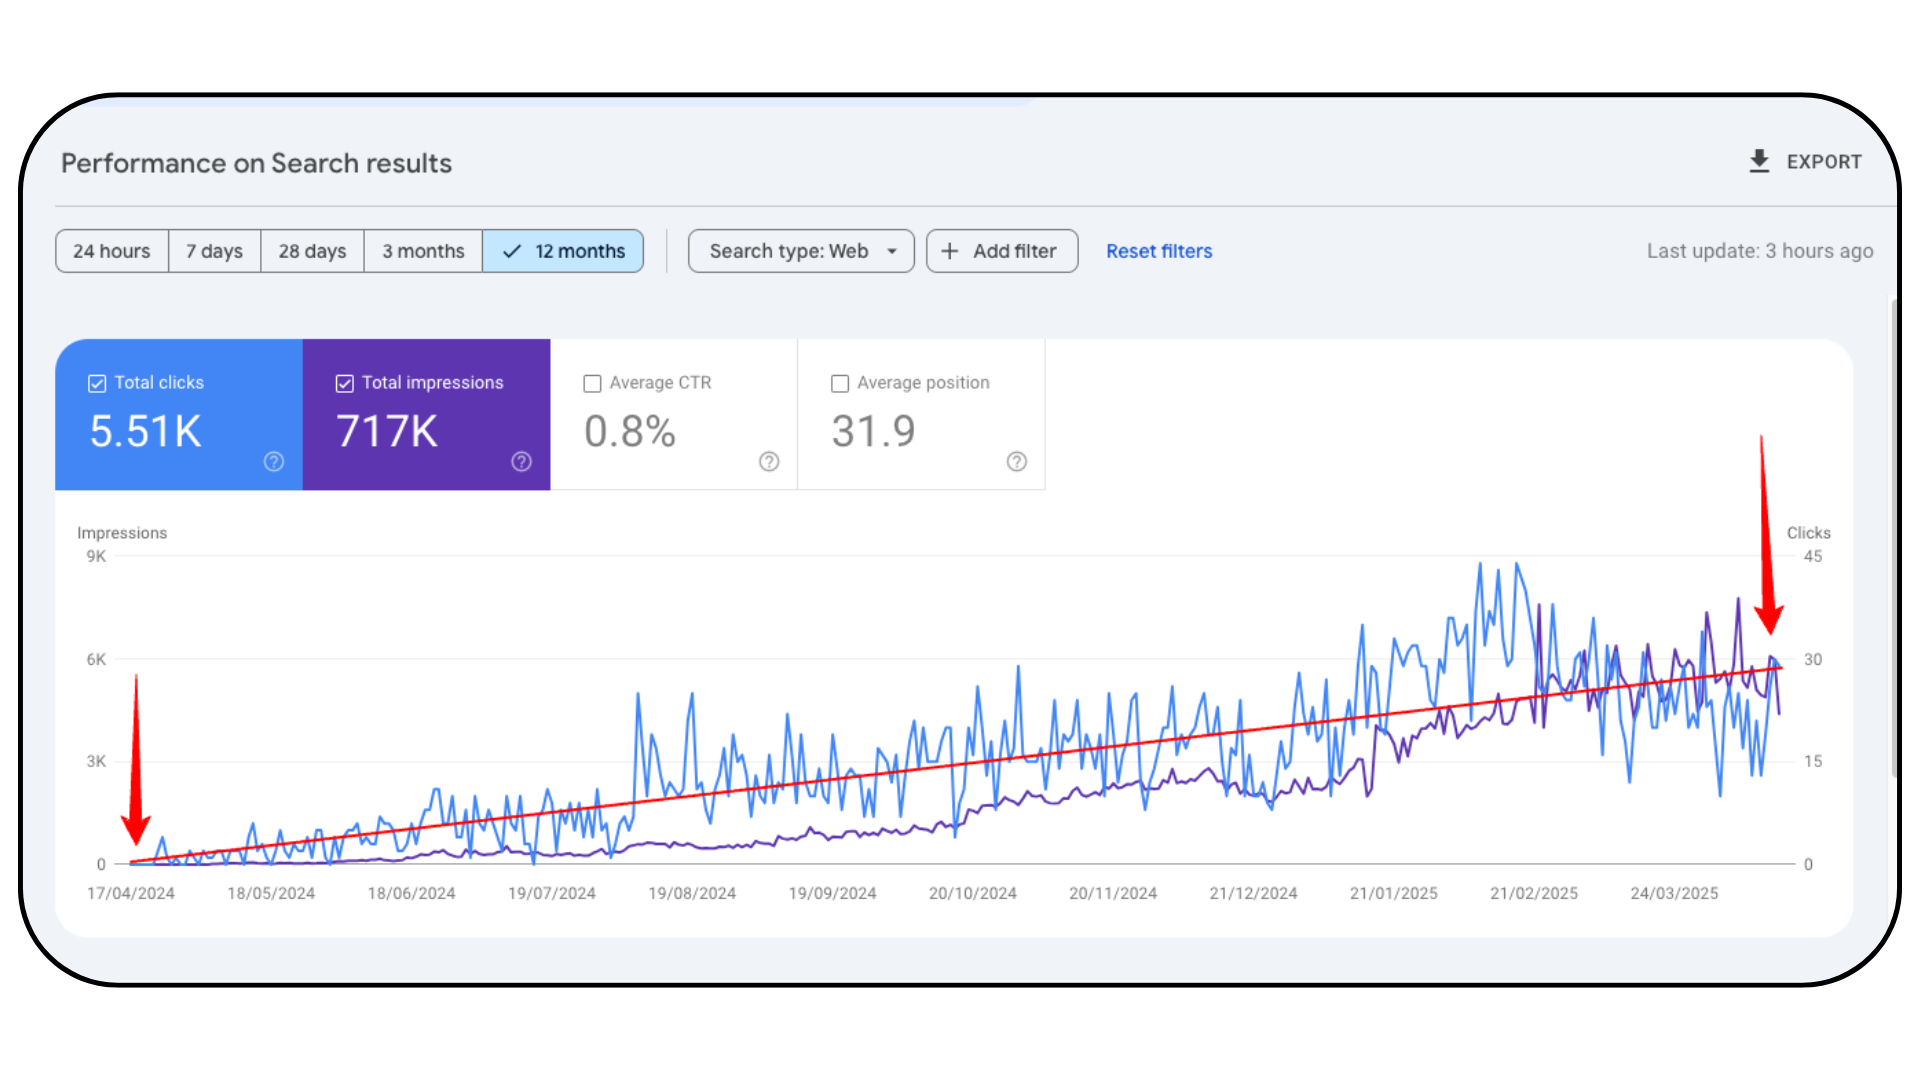
Task: Click the help icon in Average CTR card
Action: click(x=769, y=461)
